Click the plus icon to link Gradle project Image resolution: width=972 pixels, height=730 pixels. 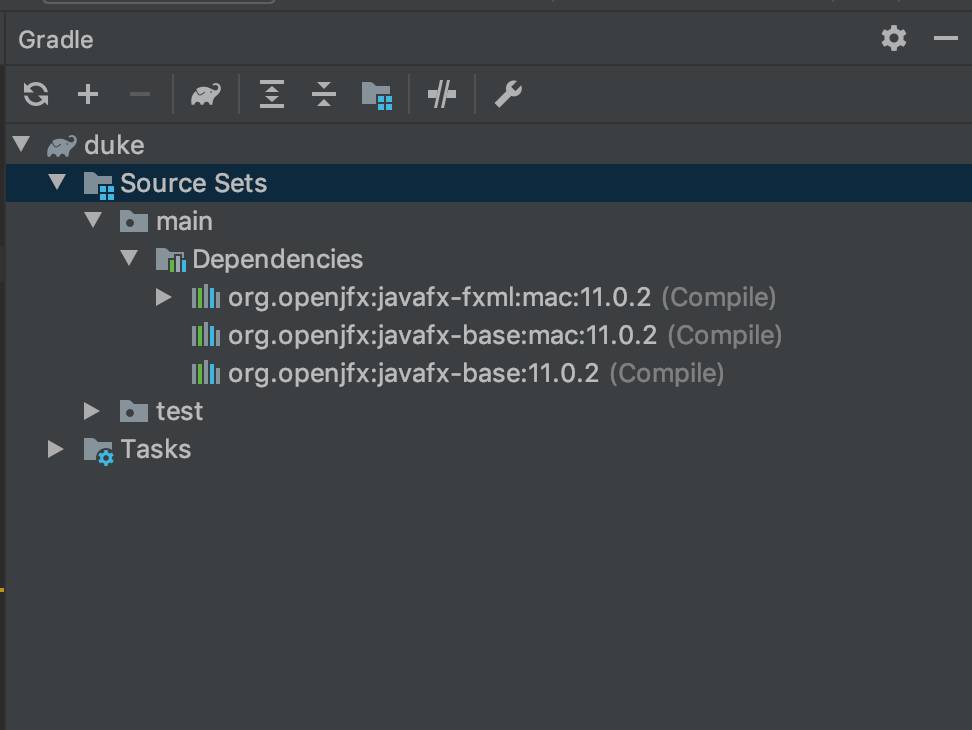[x=88, y=95]
